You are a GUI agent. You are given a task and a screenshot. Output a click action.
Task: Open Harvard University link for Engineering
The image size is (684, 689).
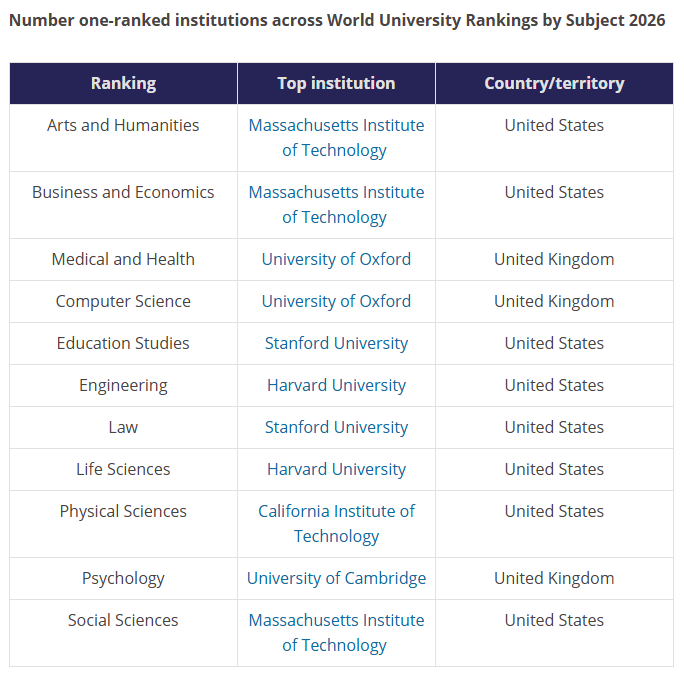336,385
